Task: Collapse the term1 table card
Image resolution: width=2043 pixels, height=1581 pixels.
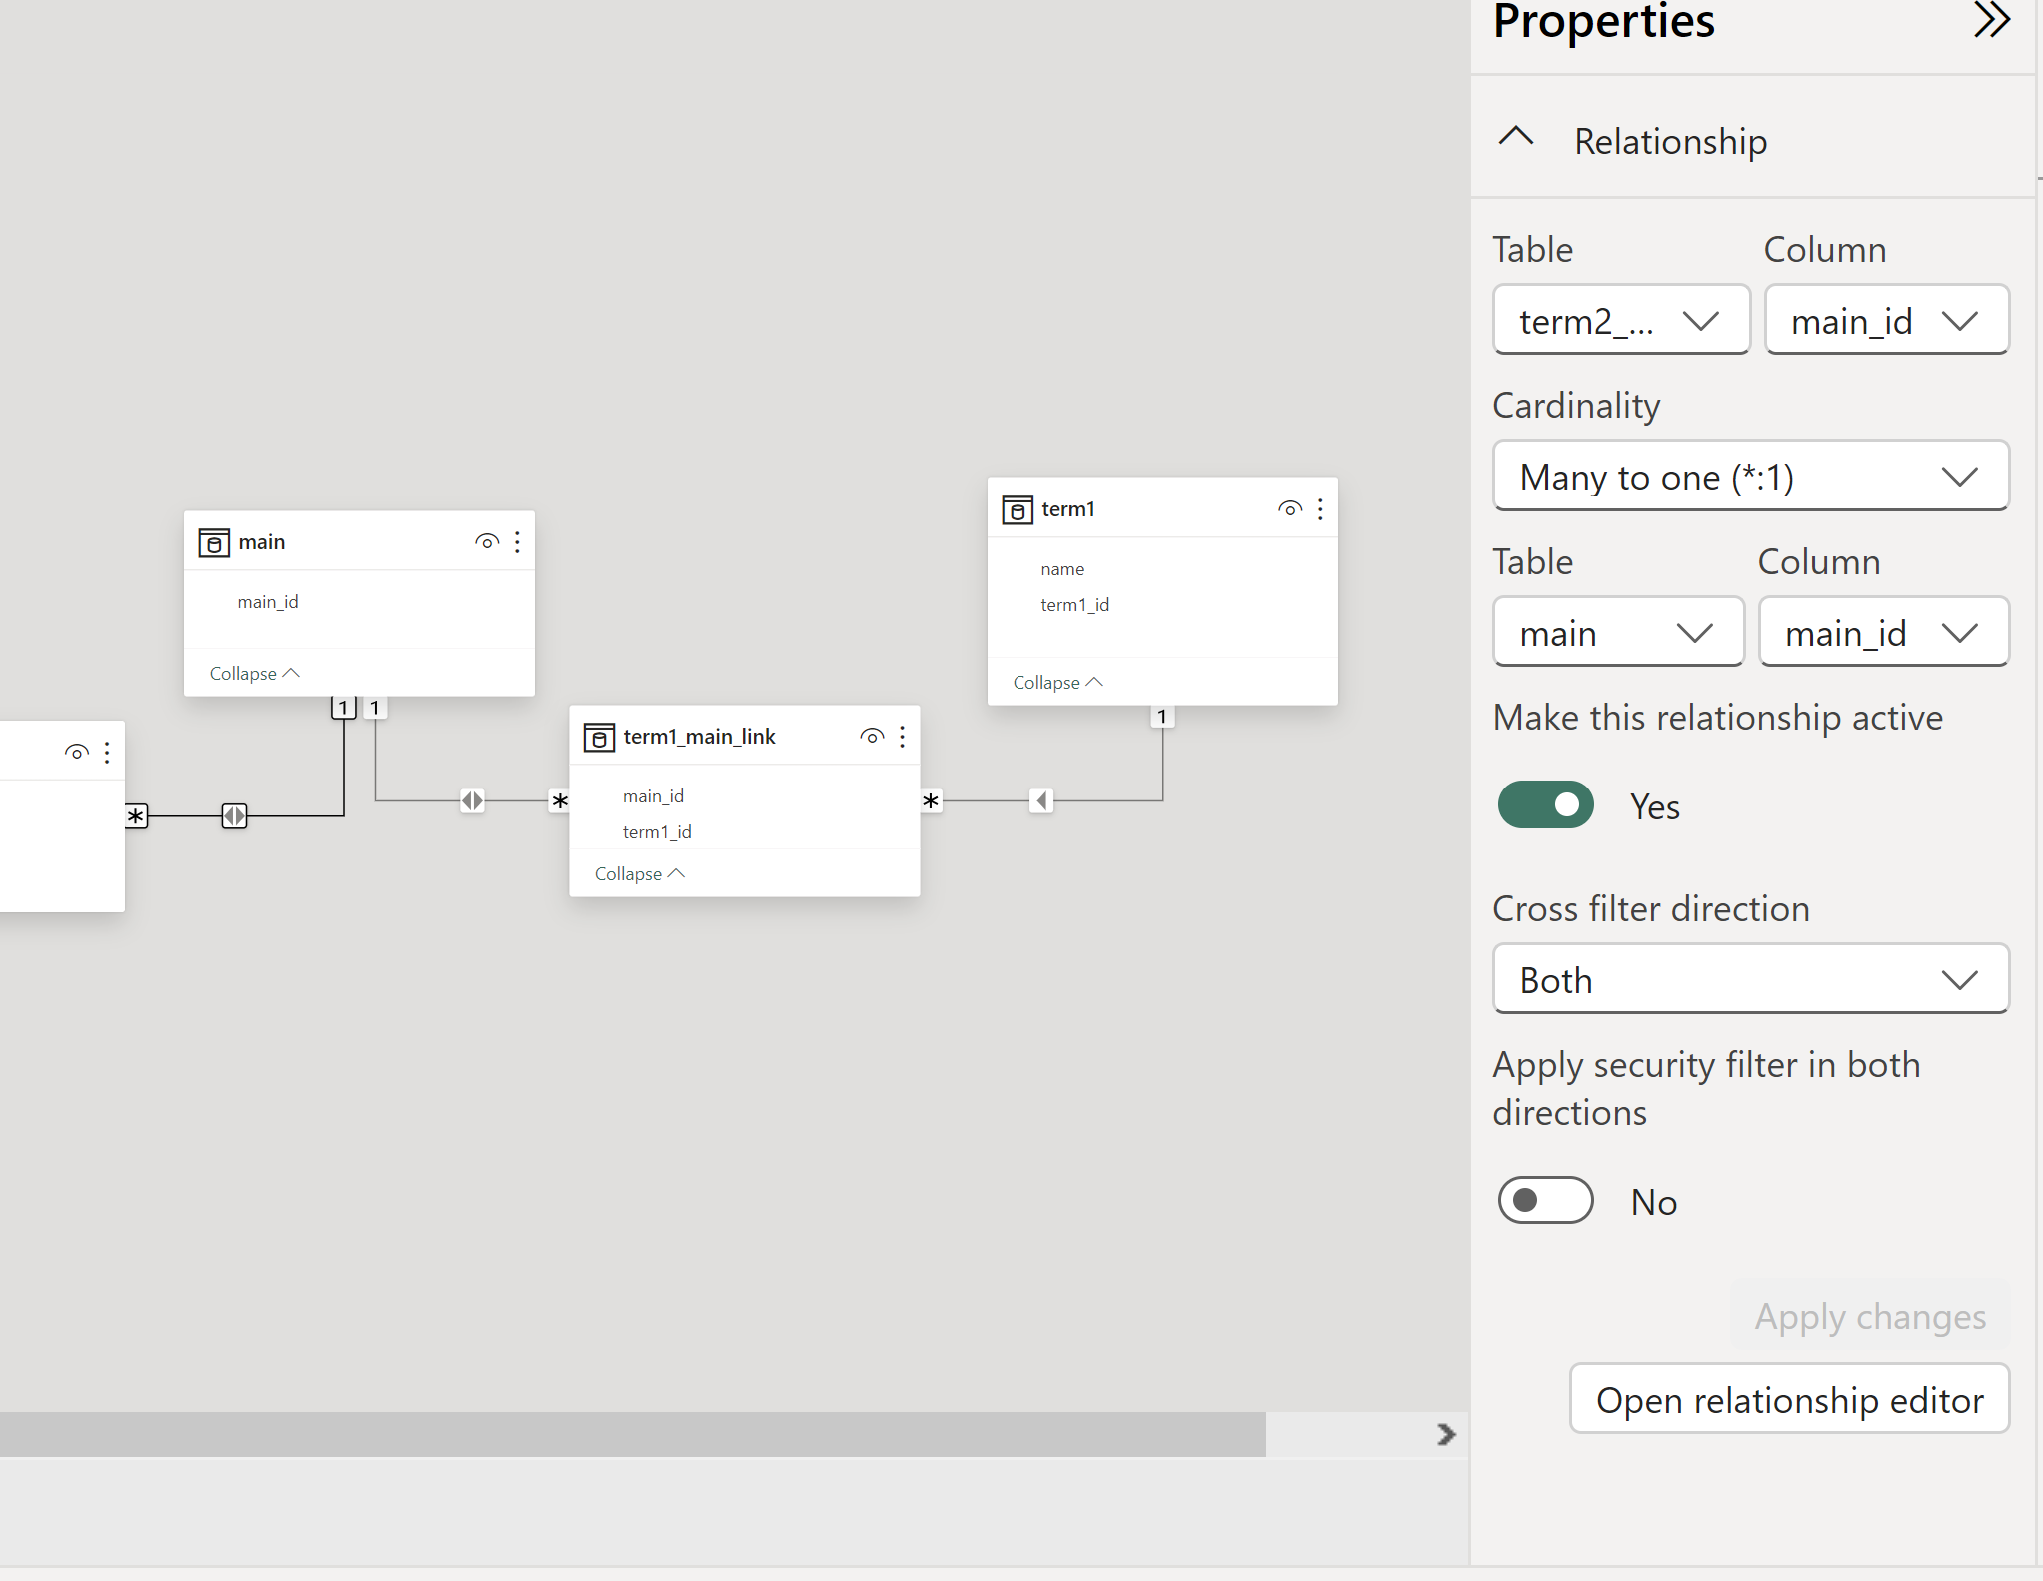Action: point(1058,682)
